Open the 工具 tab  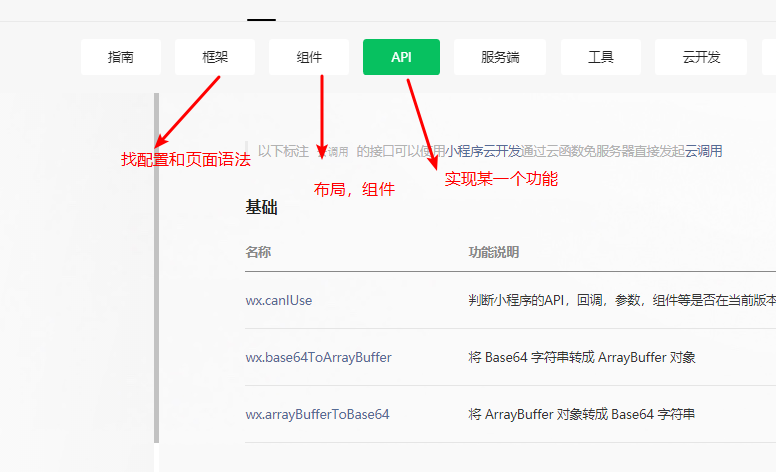(601, 57)
